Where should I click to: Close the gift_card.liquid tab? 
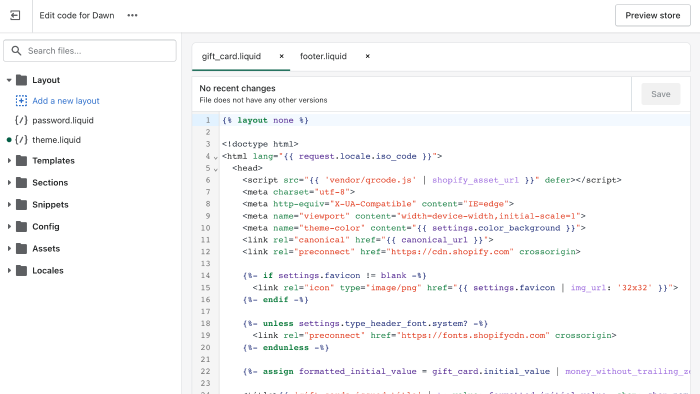tap(282, 56)
